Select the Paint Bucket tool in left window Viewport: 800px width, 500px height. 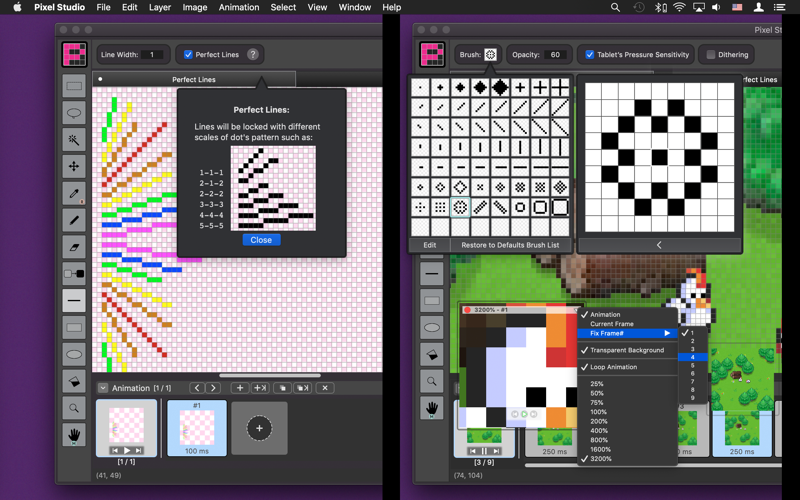click(x=74, y=381)
